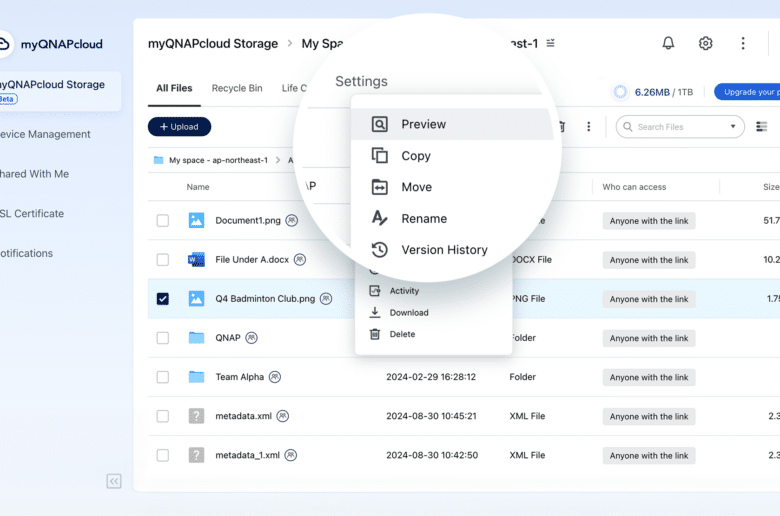Image resolution: width=780 pixels, height=516 pixels.
Task: Choose Preview in the context menu
Action: [452, 124]
